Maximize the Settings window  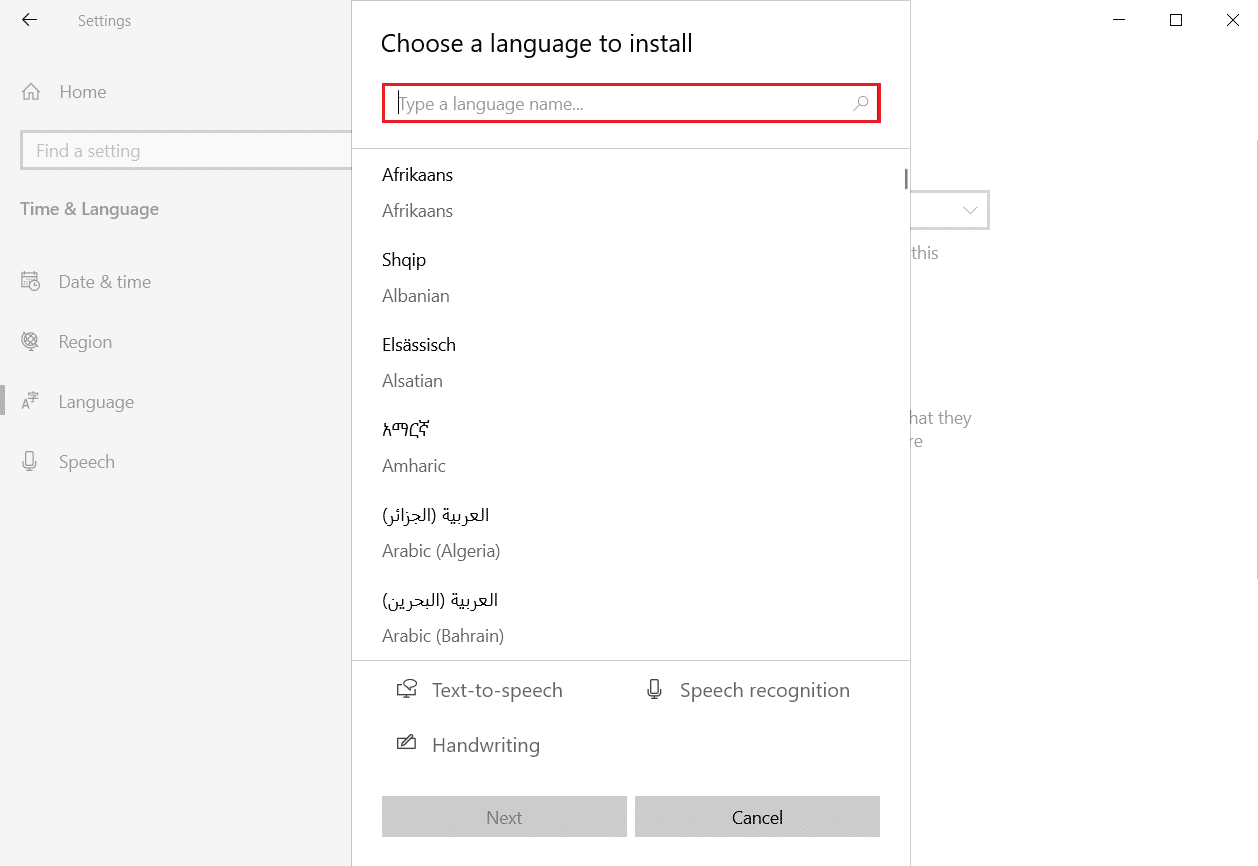tap(1176, 20)
